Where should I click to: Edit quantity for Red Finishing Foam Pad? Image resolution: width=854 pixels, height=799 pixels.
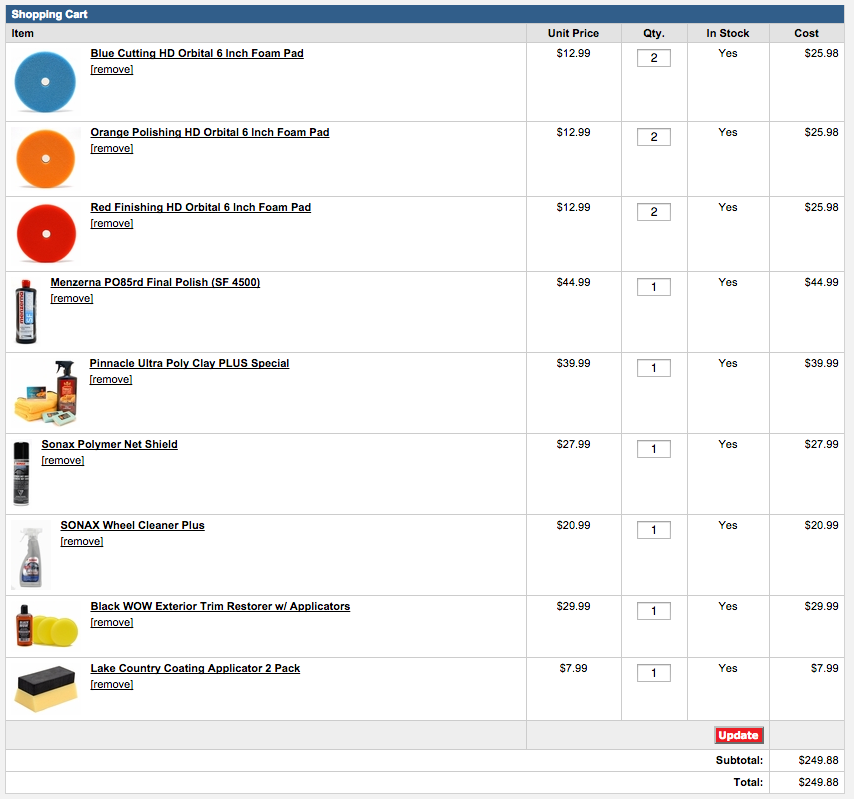click(x=654, y=212)
